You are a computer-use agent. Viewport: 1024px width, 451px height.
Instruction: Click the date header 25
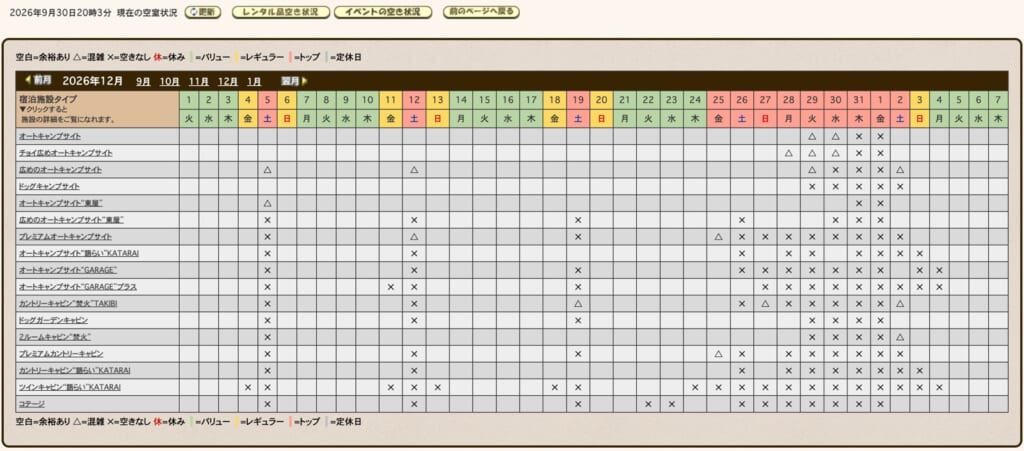point(718,100)
